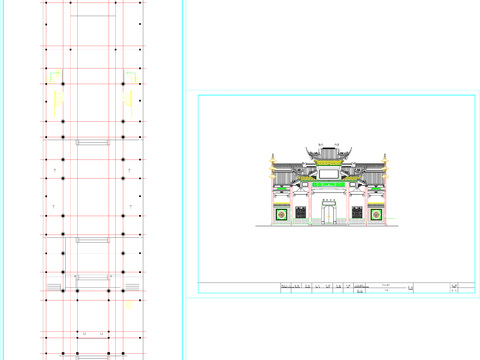The width and height of the screenshot is (480, 360).
Task: Select the small yellow square near plan bottom right
Action: [x=129, y=305]
